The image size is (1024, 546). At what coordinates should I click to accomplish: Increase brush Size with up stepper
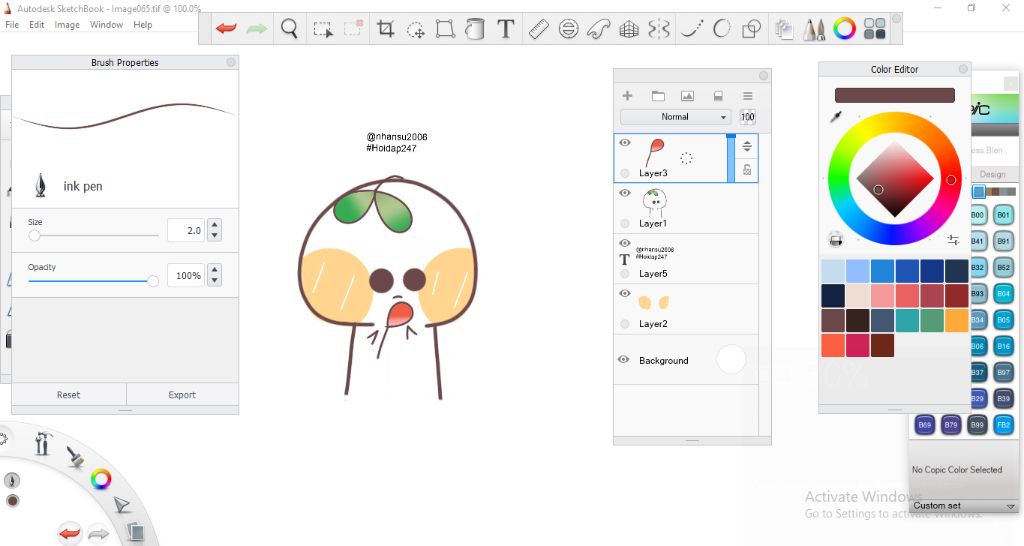point(215,225)
